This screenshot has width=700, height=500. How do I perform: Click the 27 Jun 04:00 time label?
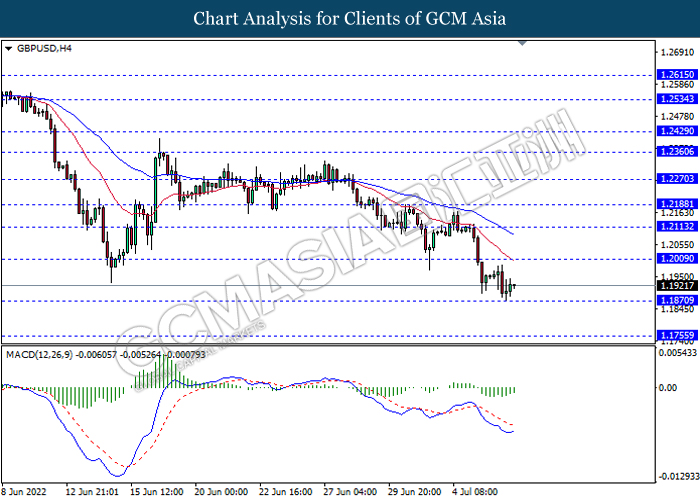[350, 492]
